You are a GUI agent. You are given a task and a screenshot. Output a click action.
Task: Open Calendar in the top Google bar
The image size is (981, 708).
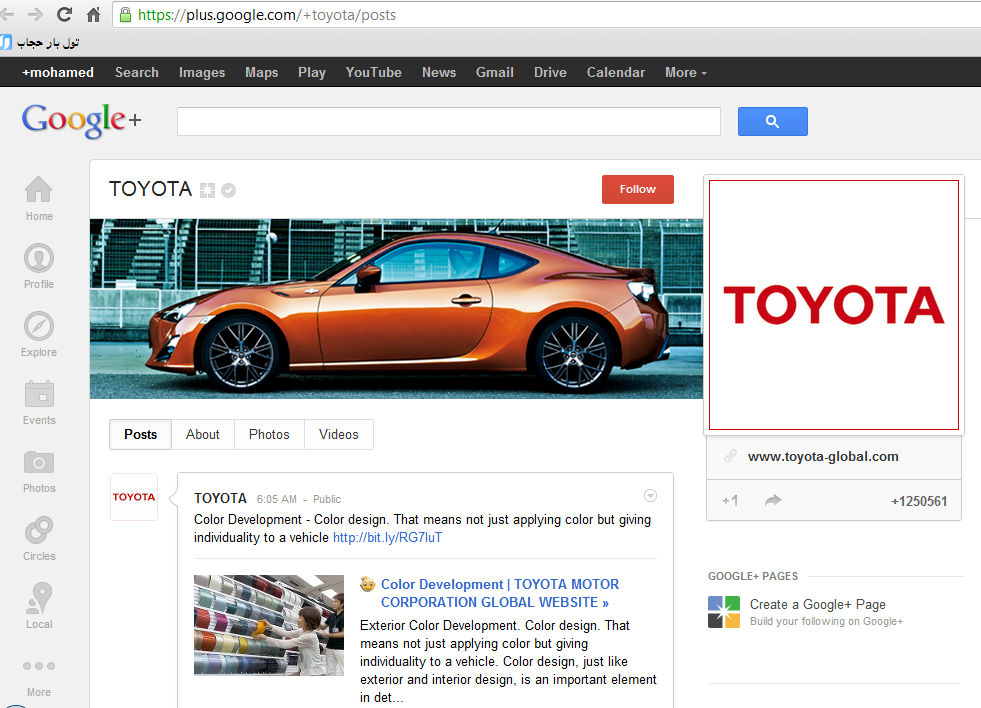(x=616, y=73)
